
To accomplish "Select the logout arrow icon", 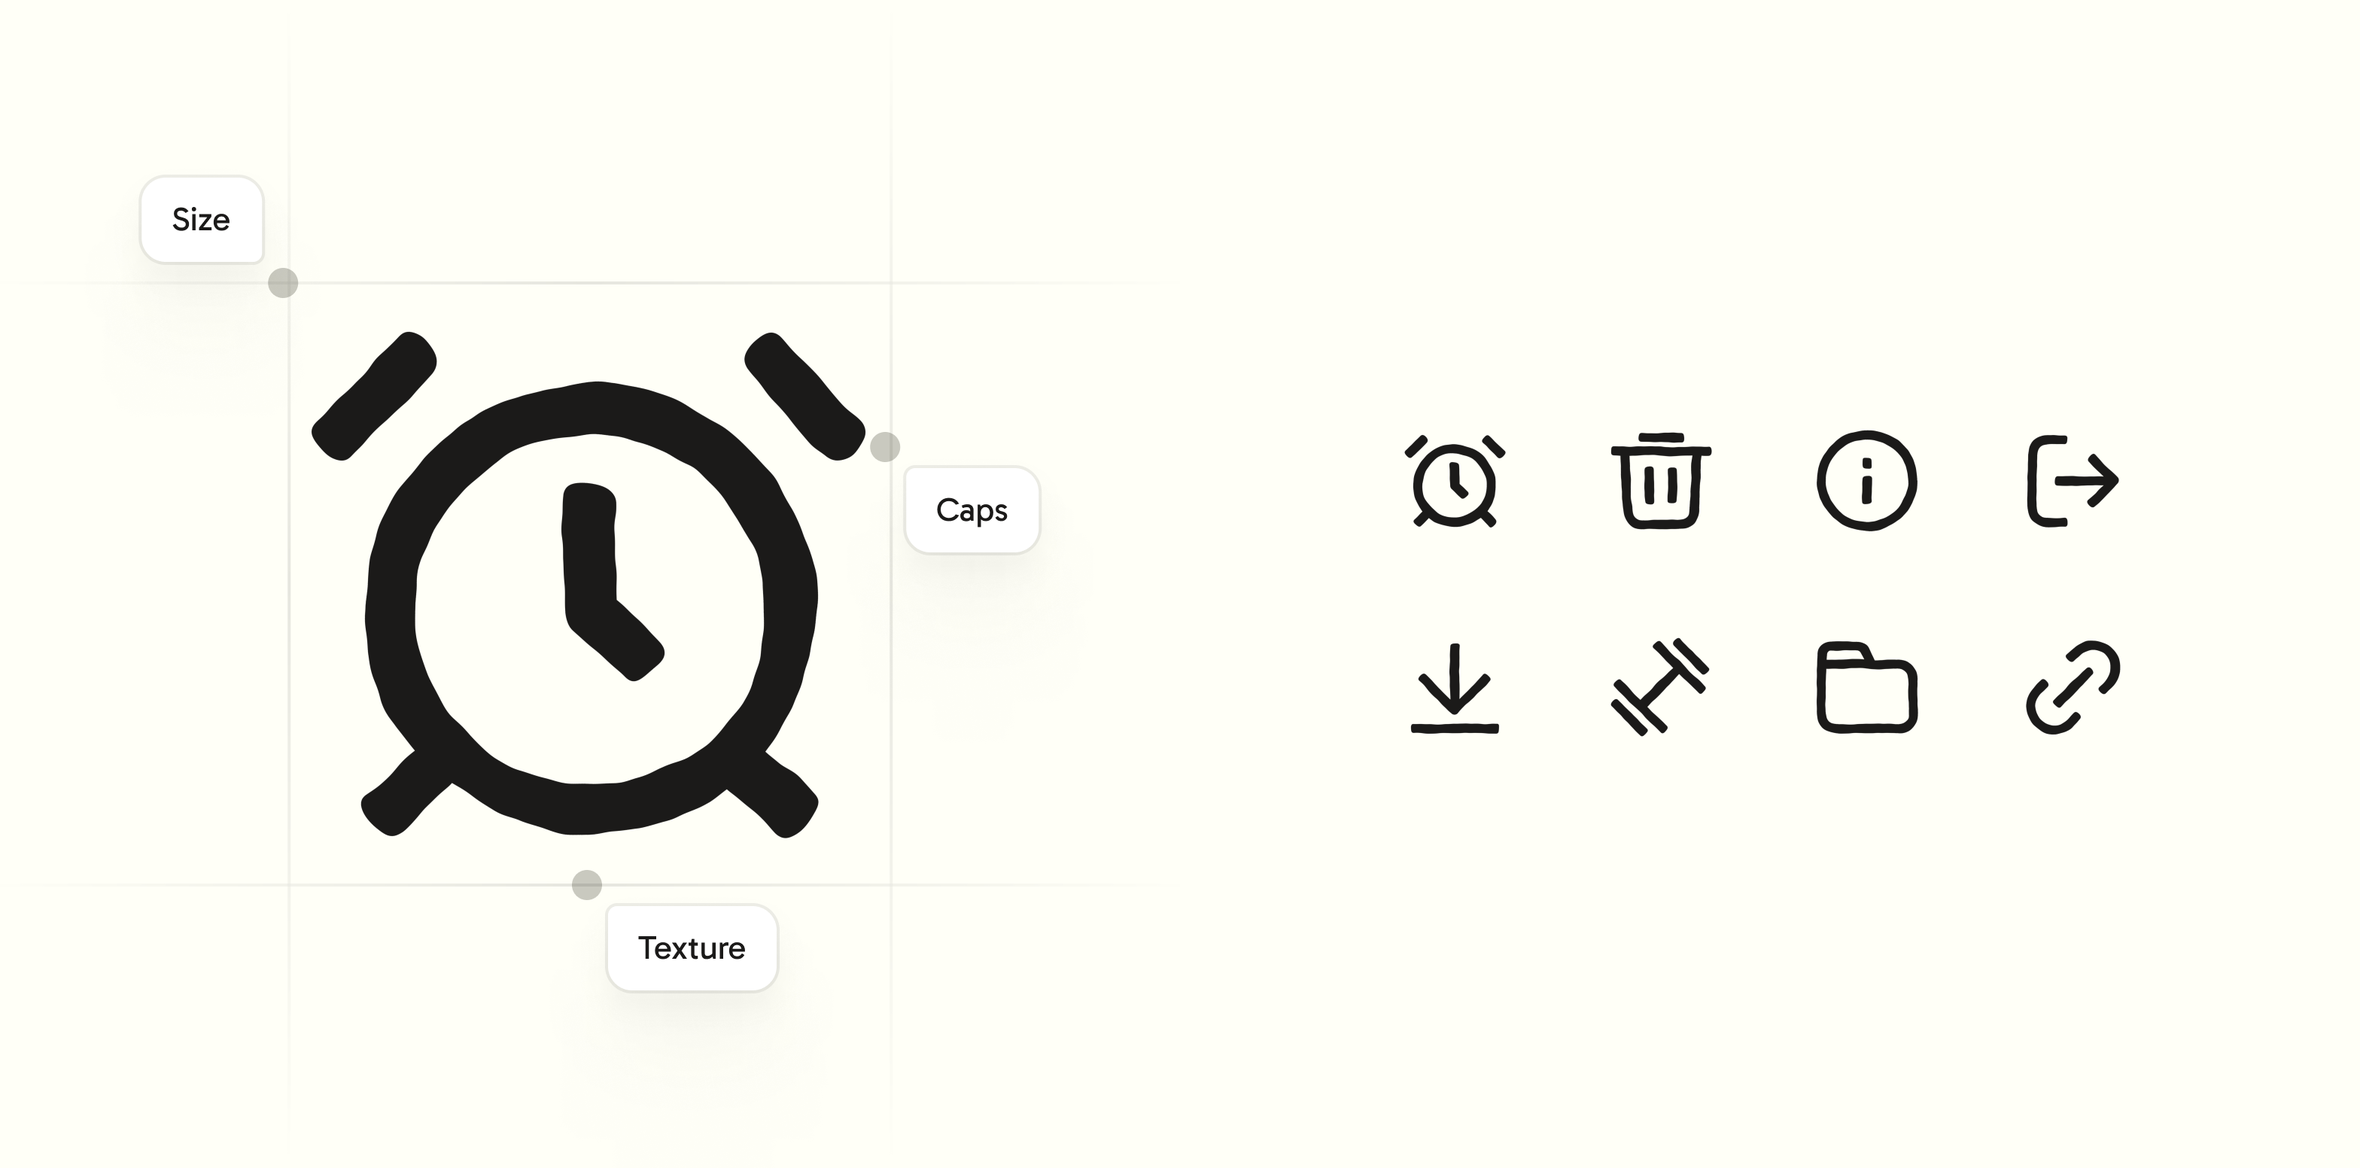I will (x=2072, y=481).
